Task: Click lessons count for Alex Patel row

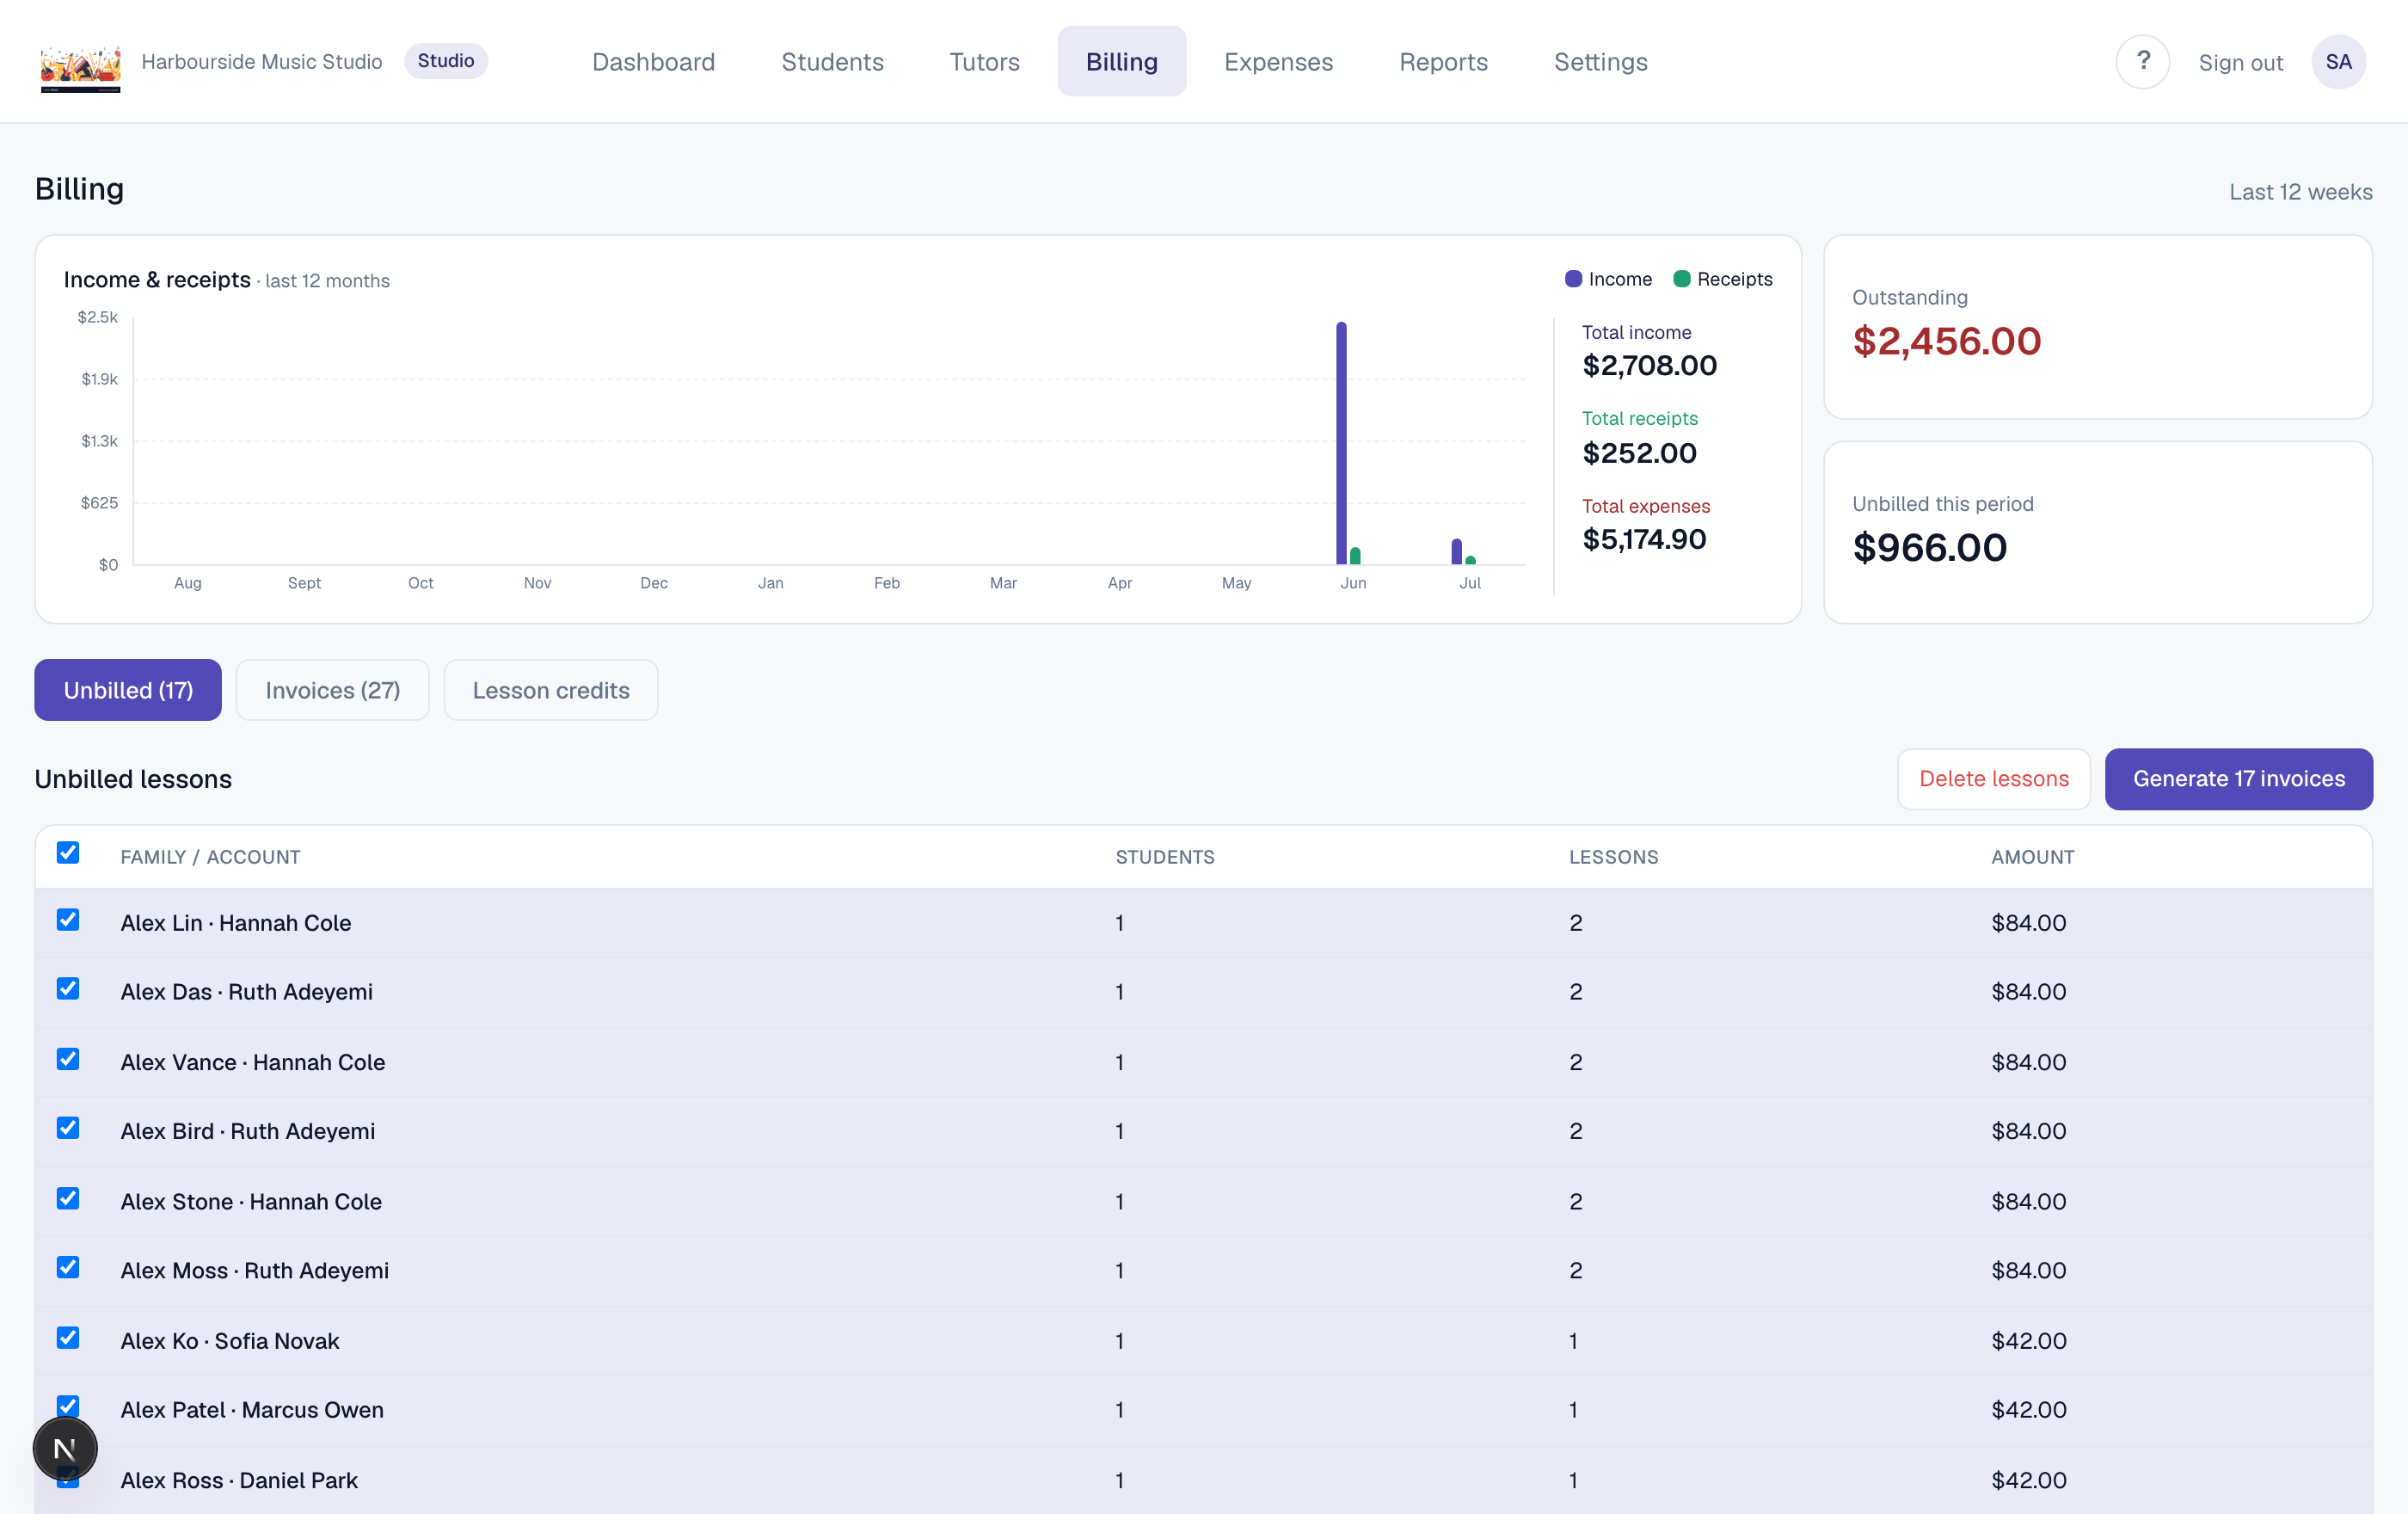Action: [x=1573, y=1409]
